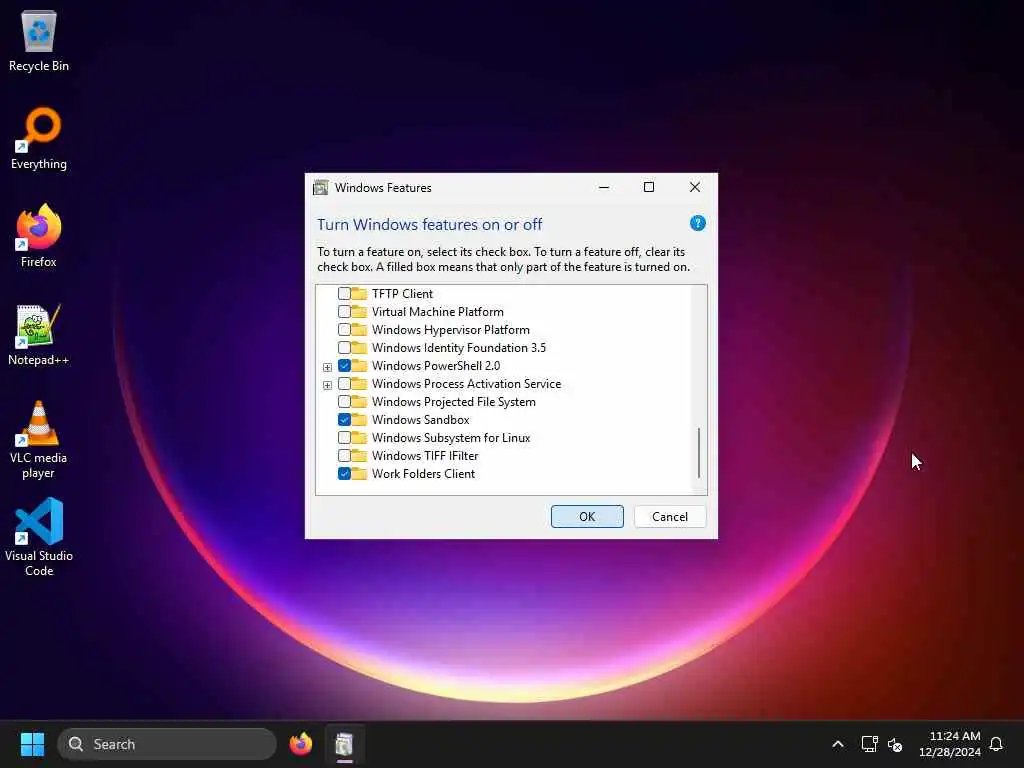Open the Windows Start menu
This screenshot has height=768, width=1024.
[x=32, y=744]
